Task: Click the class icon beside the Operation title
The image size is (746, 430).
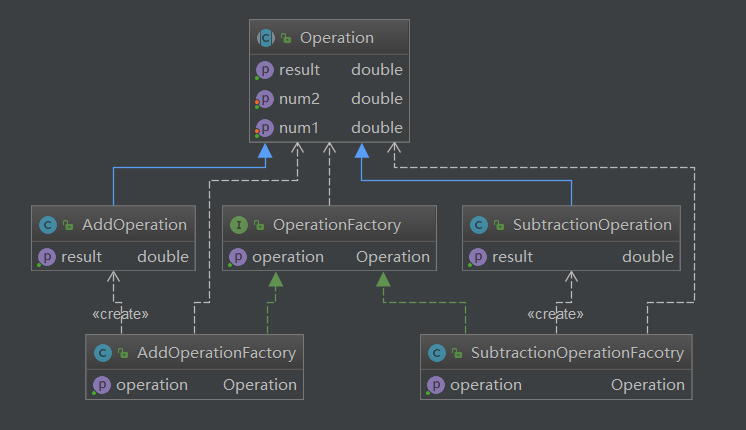Action: tap(266, 38)
